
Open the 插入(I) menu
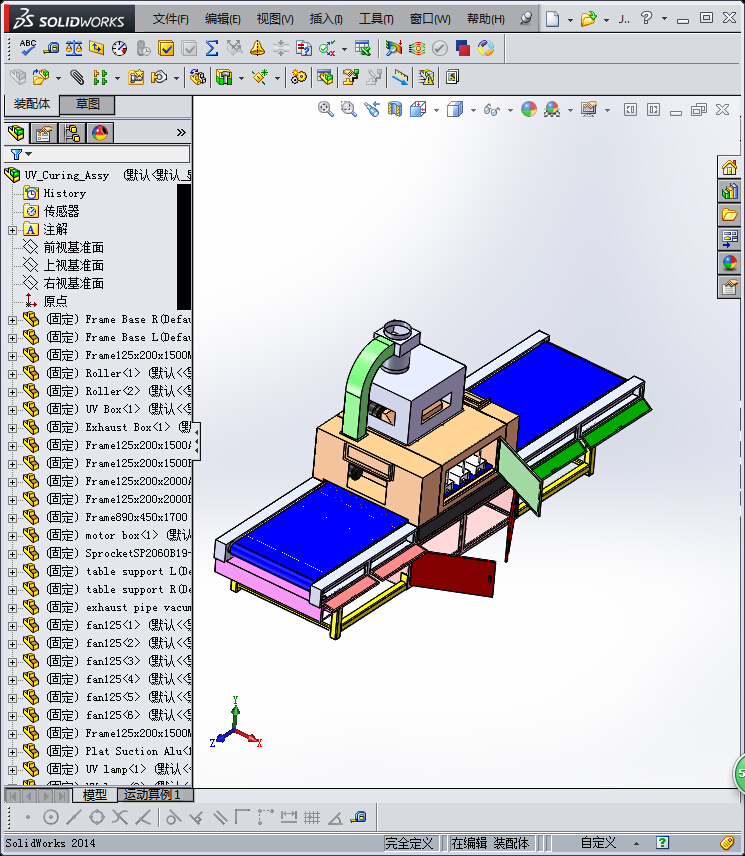tap(326, 19)
